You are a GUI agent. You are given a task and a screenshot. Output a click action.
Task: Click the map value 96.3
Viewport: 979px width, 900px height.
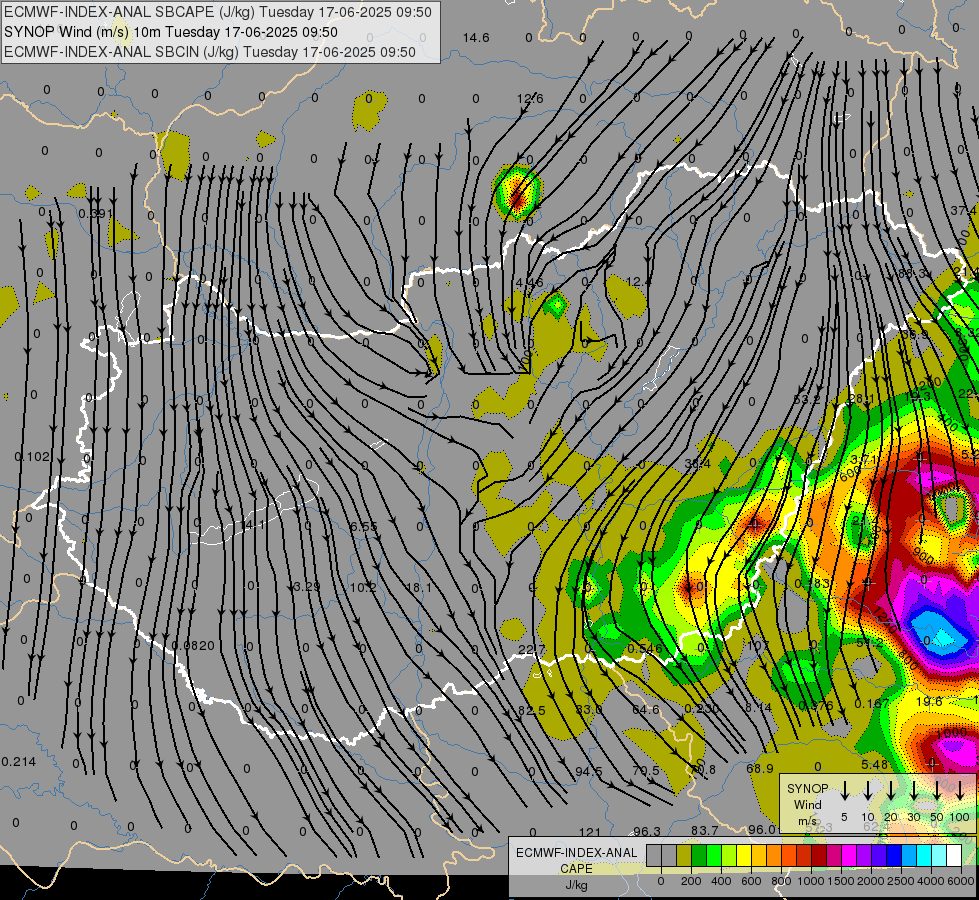click(x=647, y=831)
